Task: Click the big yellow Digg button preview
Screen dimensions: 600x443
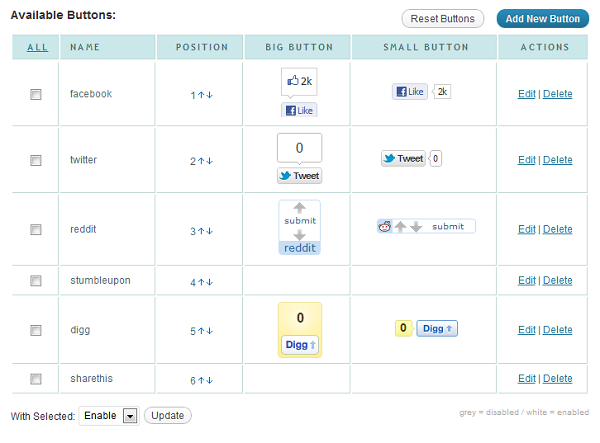Action: coord(300,330)
